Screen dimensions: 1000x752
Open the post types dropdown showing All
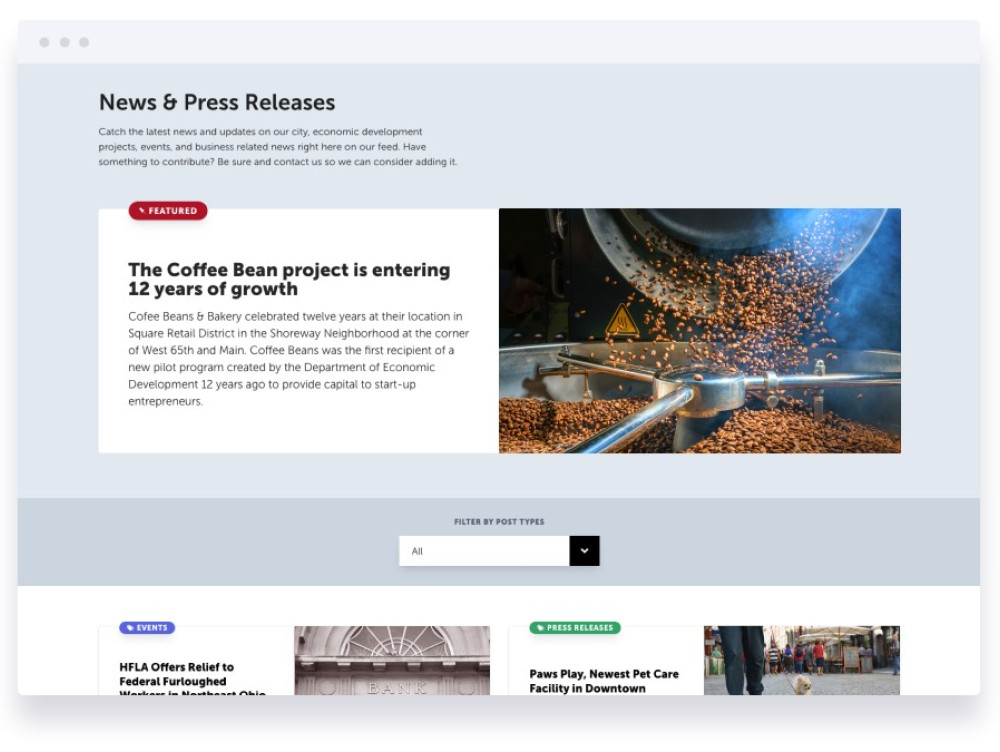click(x=484, y=551)
